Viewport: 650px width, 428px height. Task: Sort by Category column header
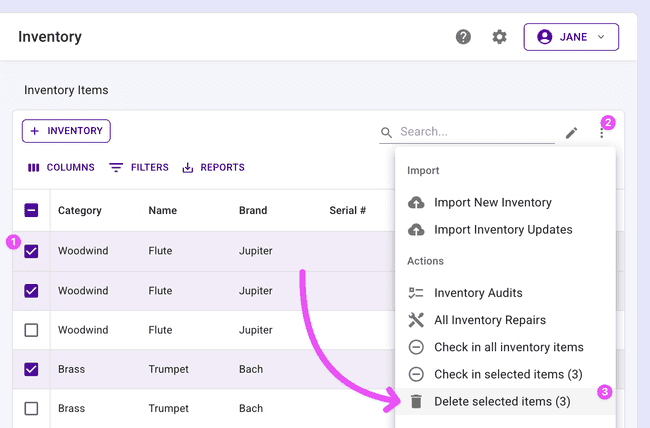pyautogui.click(x=80, y=211)
